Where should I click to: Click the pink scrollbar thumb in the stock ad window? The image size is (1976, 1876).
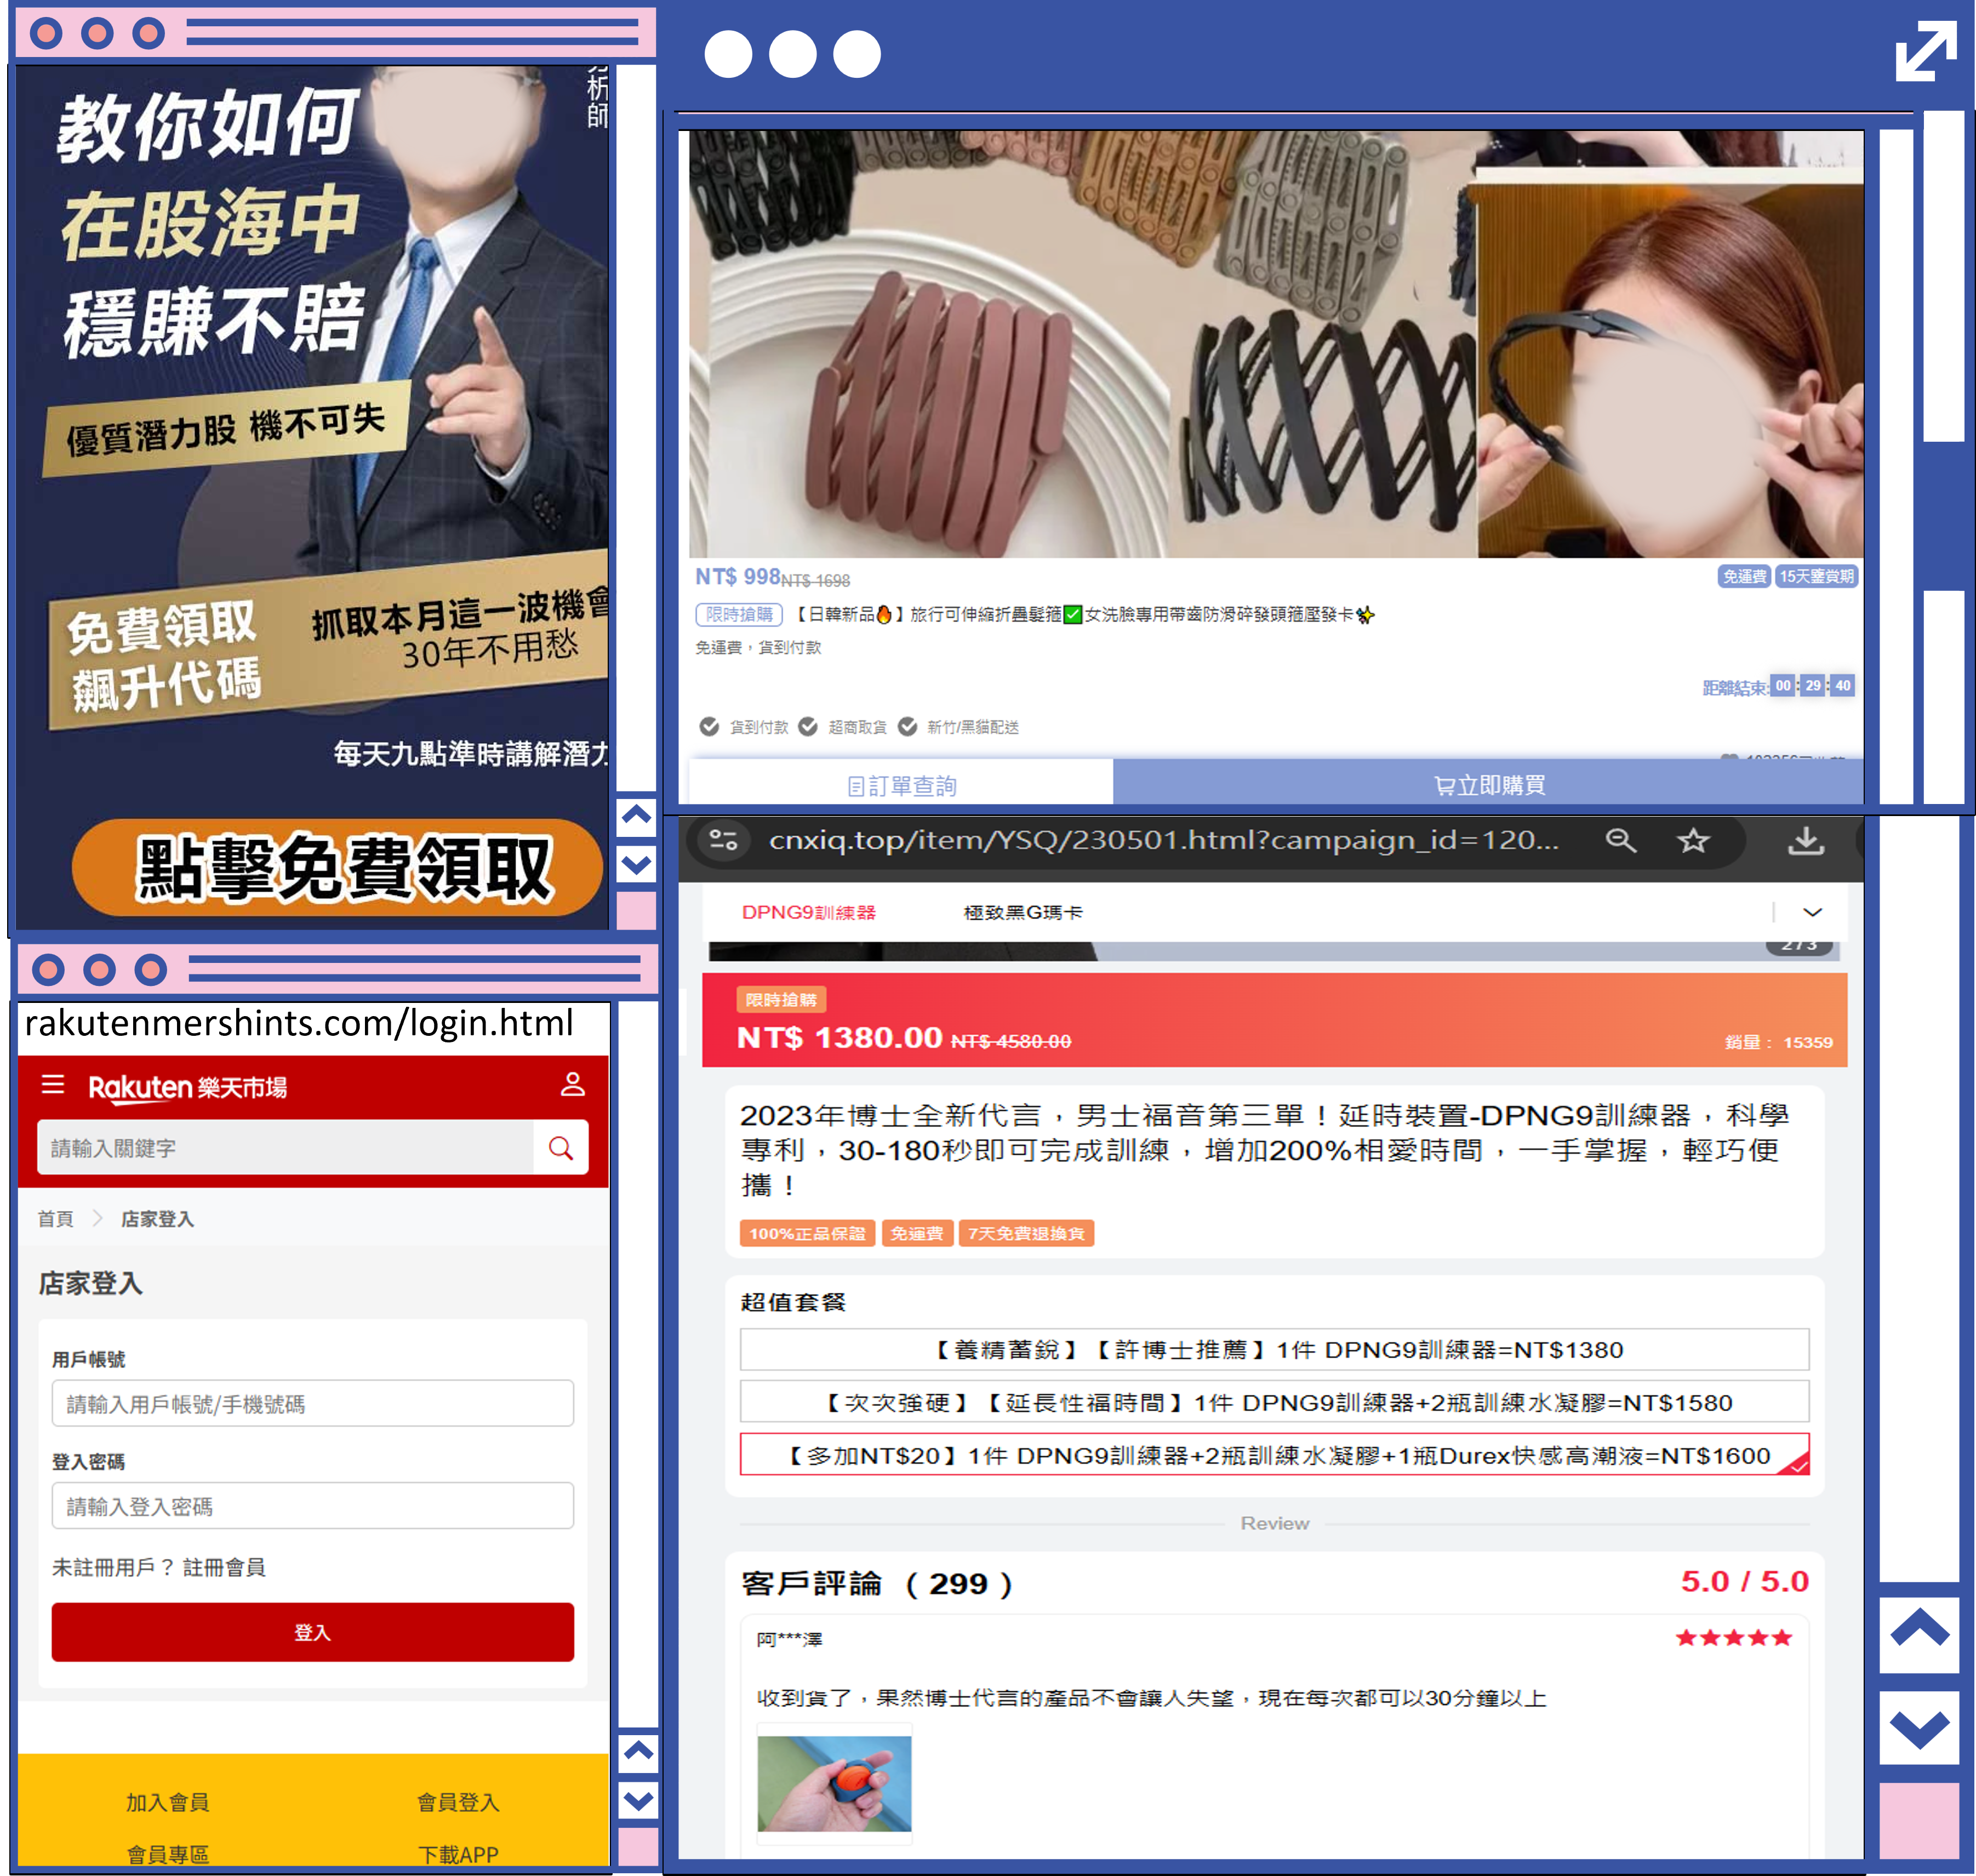click(x=636, y=911)
